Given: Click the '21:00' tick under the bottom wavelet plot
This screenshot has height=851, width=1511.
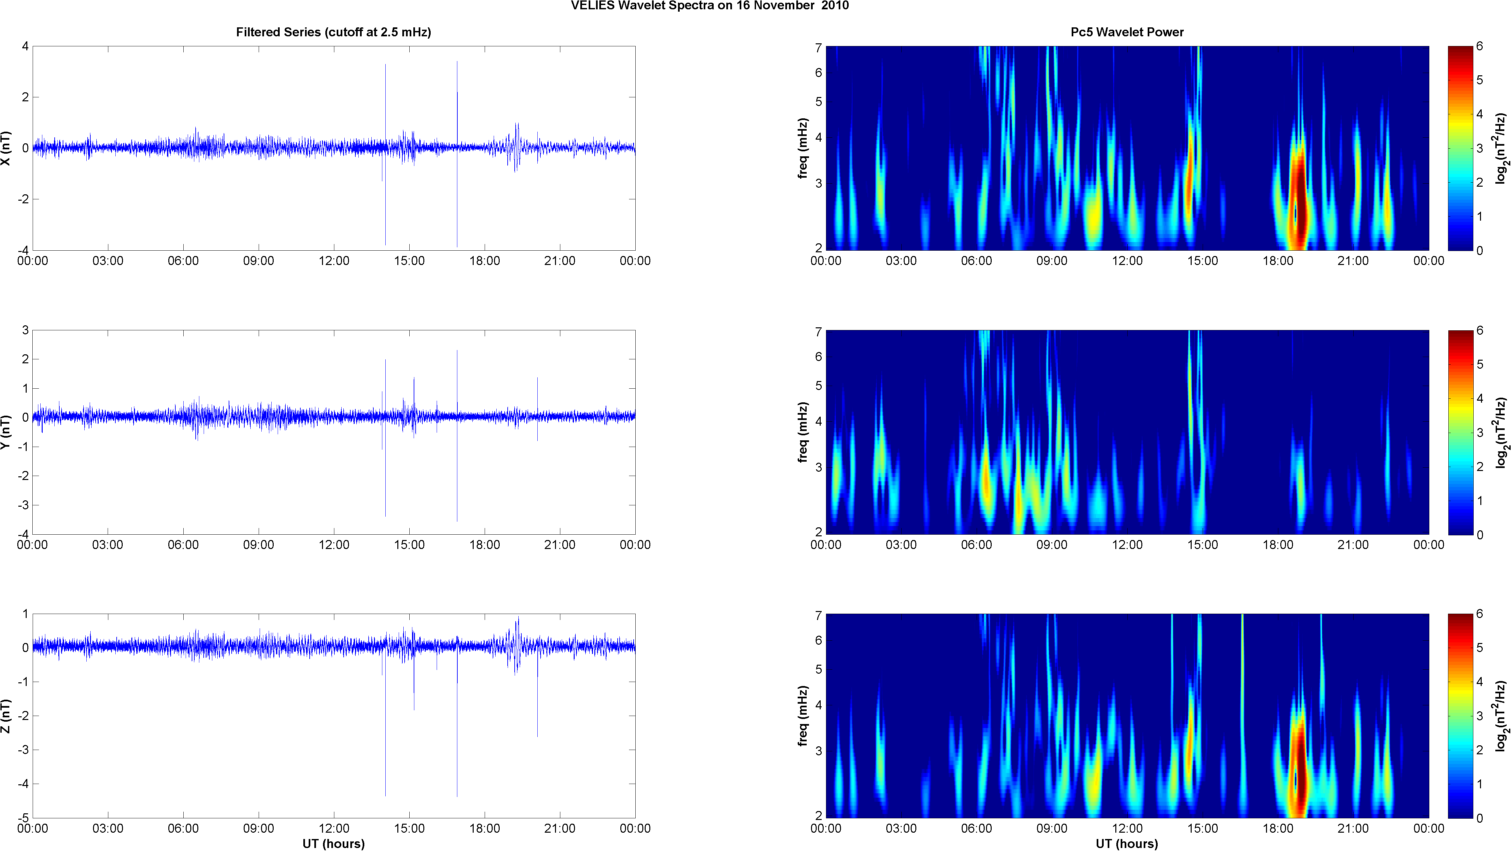Looking at the screenshot, I should [x=1354, y=829].
